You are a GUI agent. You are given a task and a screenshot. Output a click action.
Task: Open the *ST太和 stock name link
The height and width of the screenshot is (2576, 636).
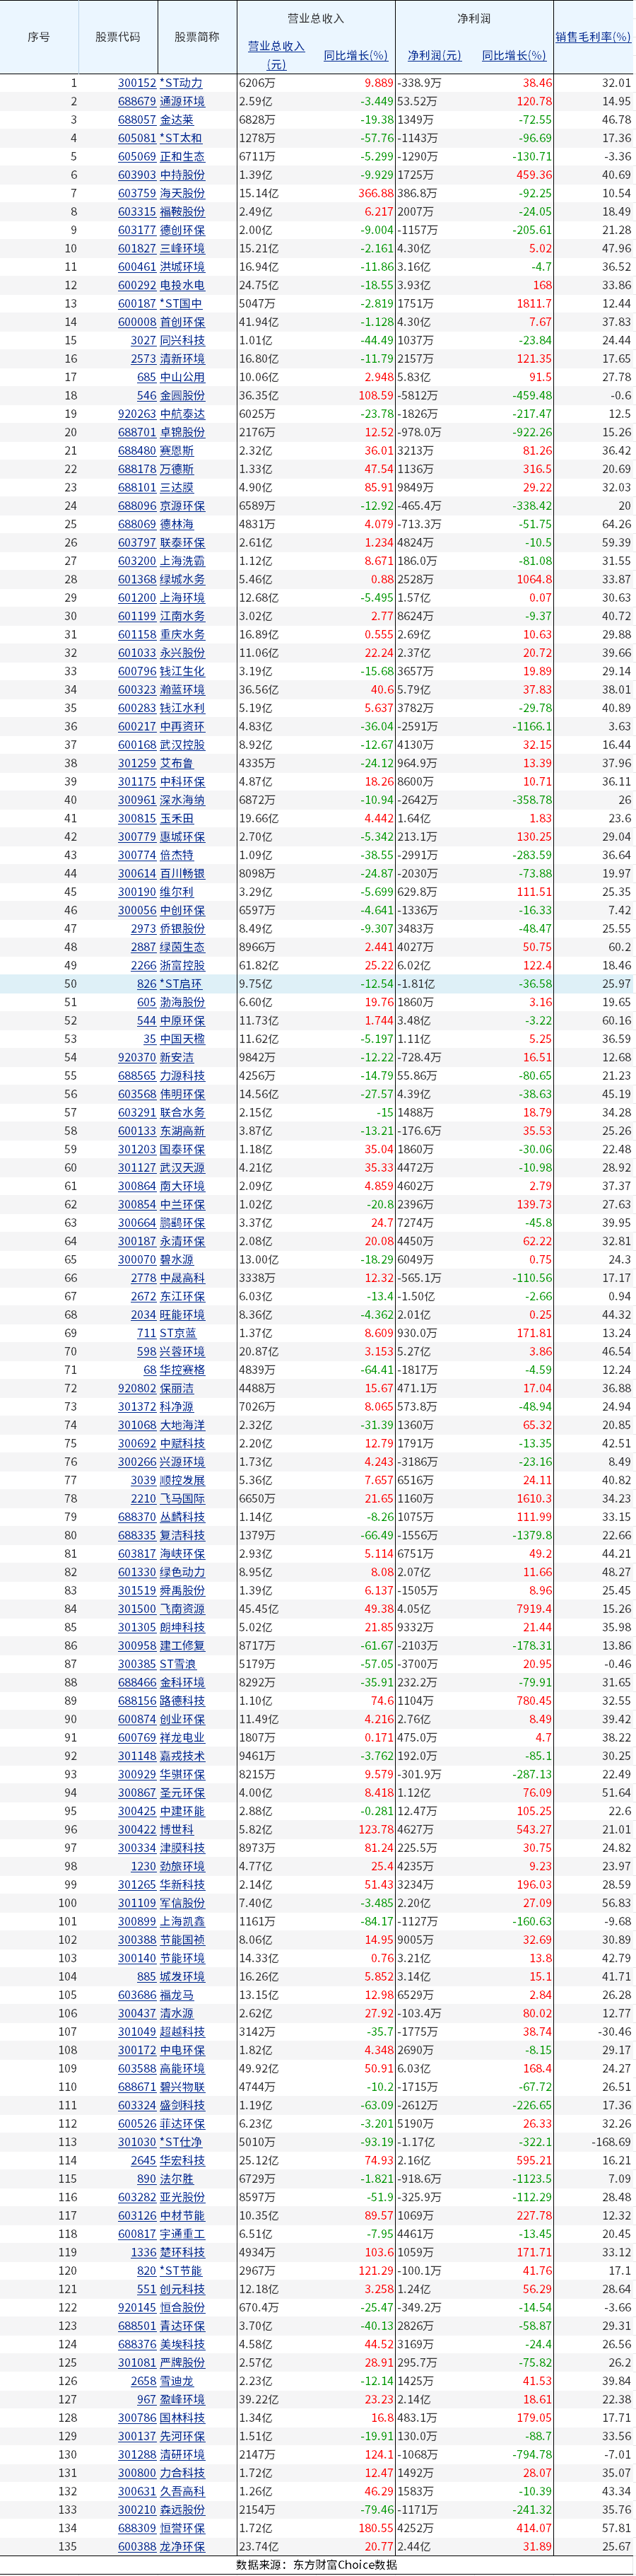[181, 139]
